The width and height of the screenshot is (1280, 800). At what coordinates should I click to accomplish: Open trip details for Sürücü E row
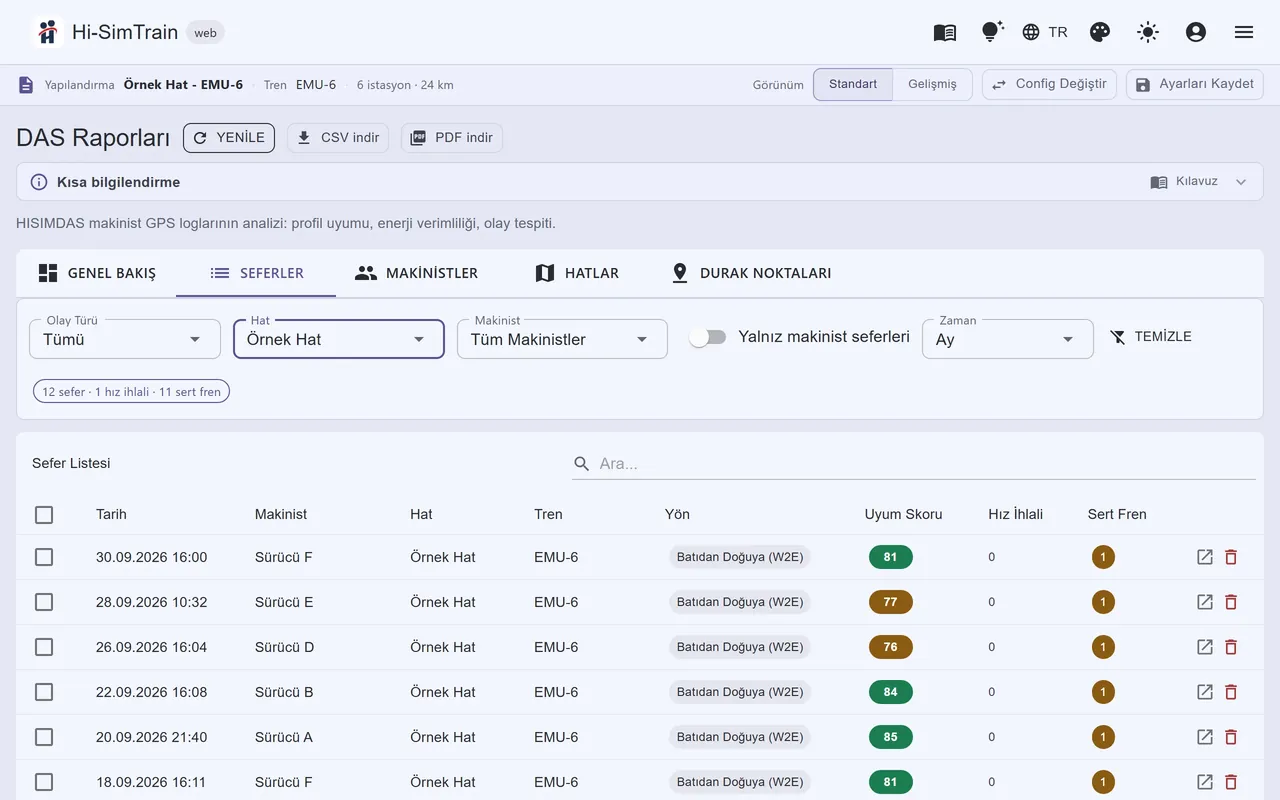tap(1205, 602)
